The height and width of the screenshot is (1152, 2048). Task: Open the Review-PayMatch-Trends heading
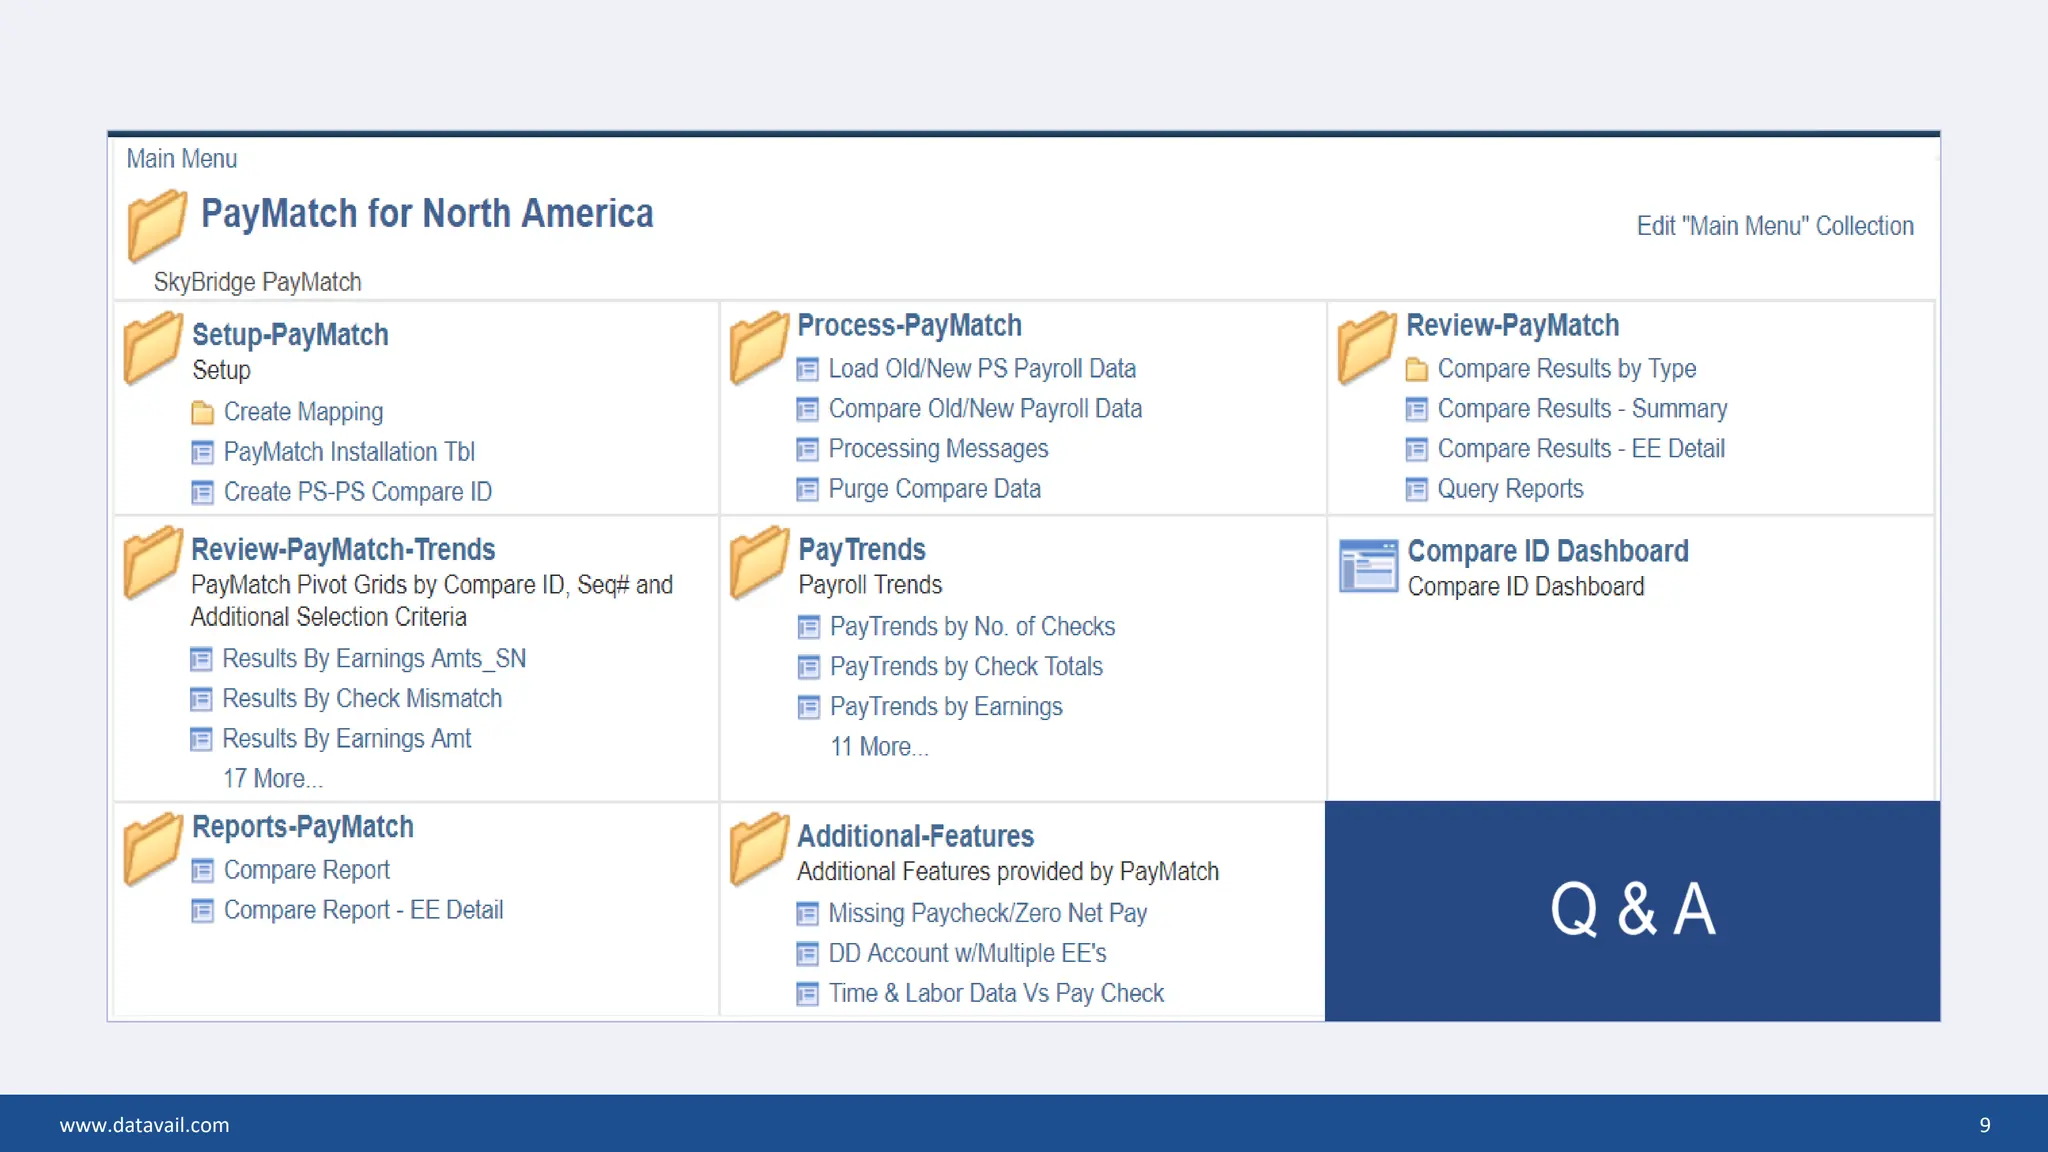[343, 549]
